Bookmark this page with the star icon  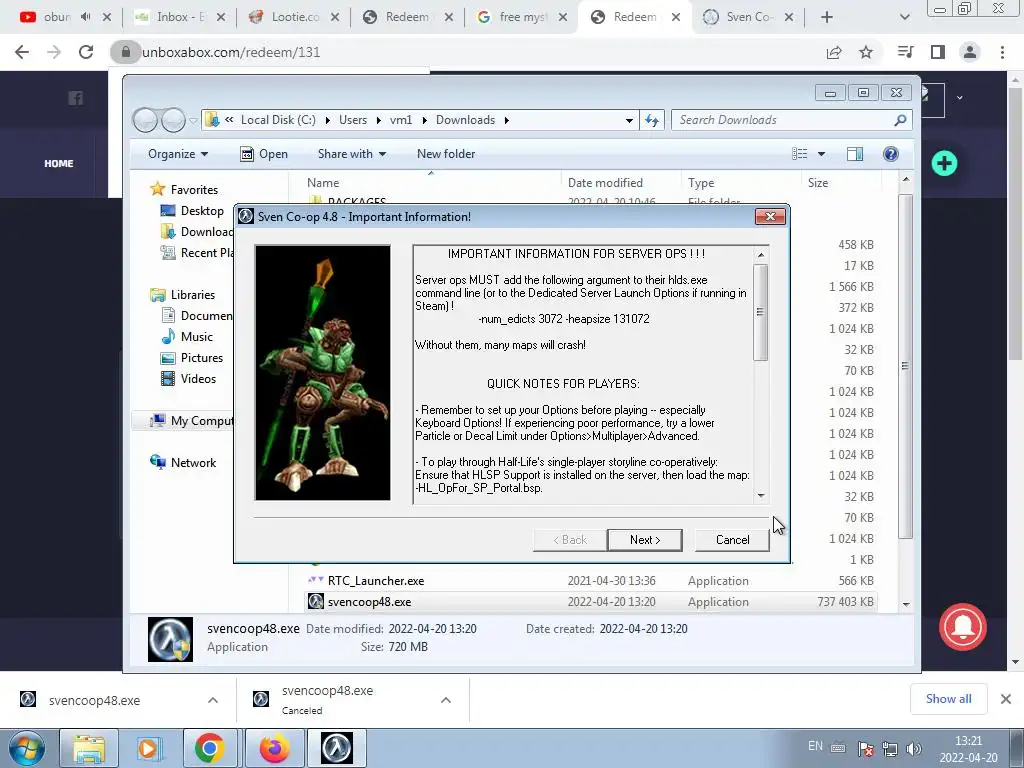pyautogui.click(x=866, y=52)
